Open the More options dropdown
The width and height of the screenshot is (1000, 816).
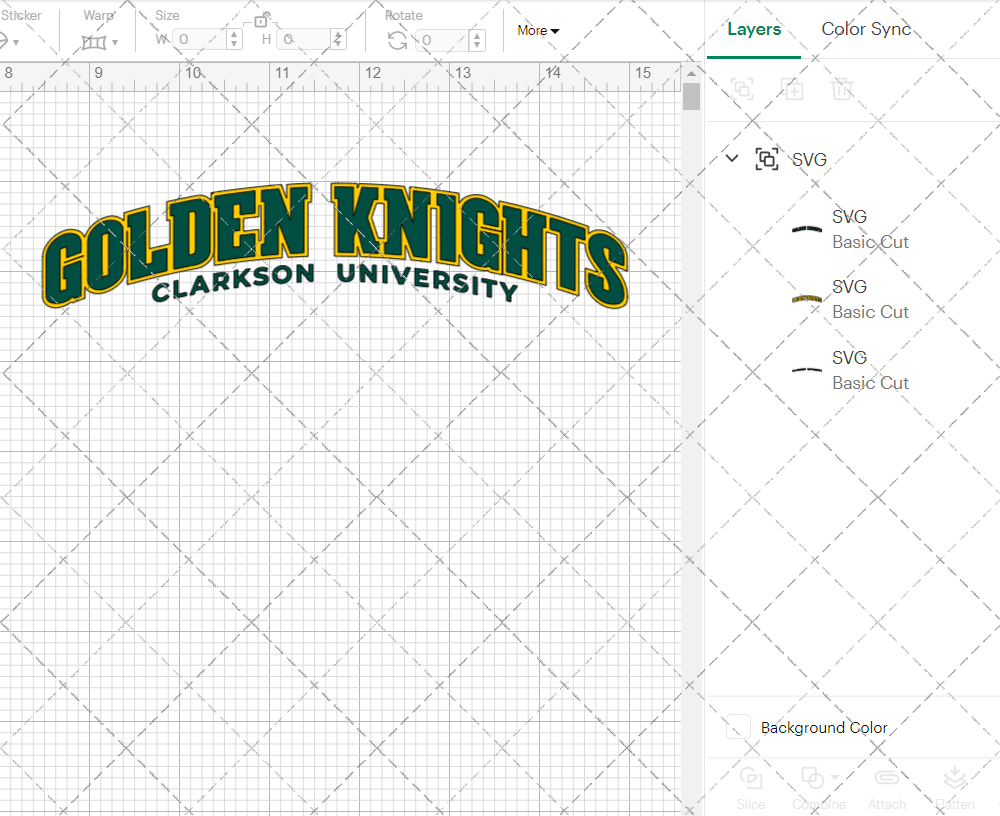click(x=538, y=31)
